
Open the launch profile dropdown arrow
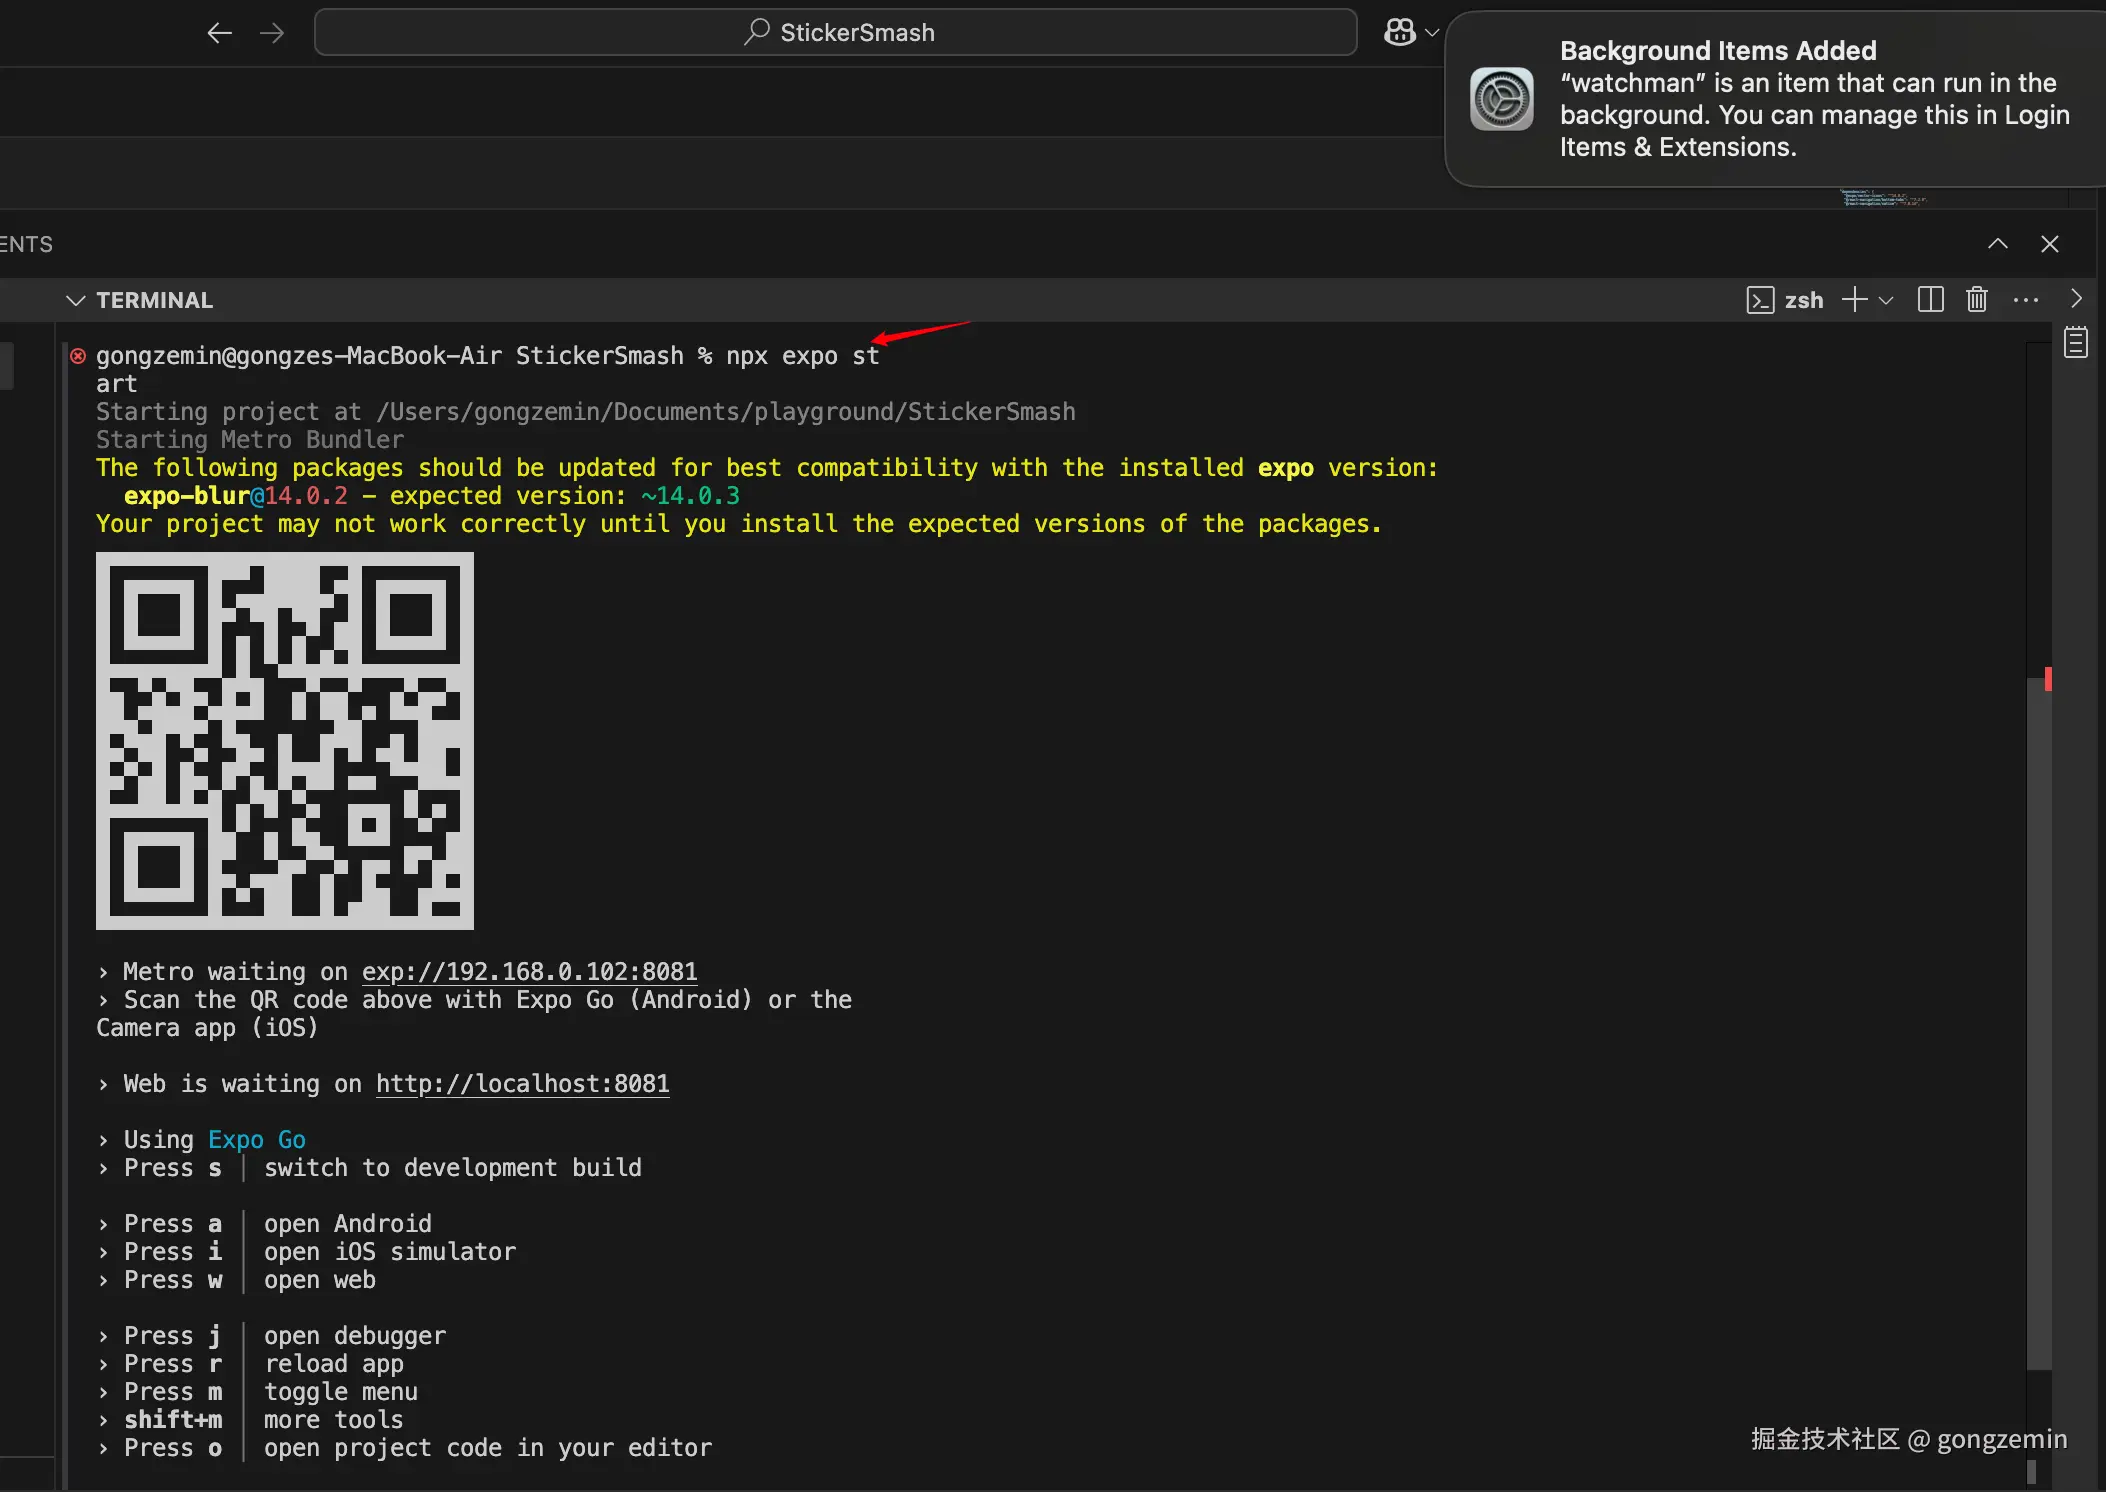click(1887, 300)
